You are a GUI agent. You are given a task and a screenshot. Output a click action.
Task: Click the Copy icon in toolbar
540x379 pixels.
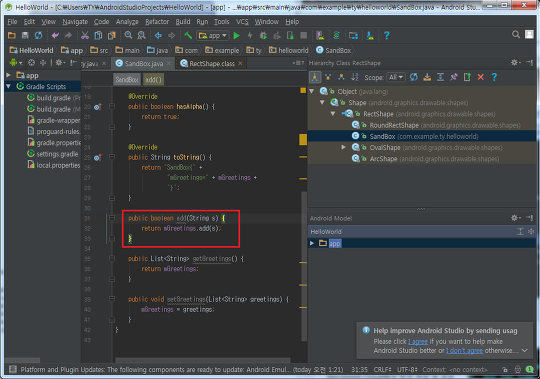[x=98, y=35]
